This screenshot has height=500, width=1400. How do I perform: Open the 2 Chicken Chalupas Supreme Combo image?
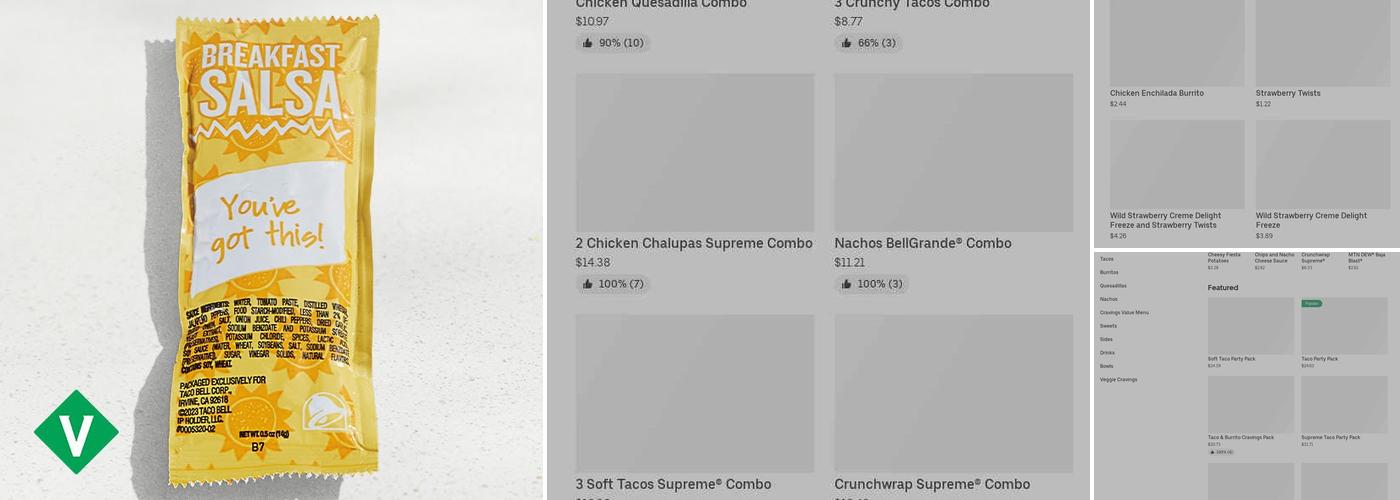pos(695,152)
